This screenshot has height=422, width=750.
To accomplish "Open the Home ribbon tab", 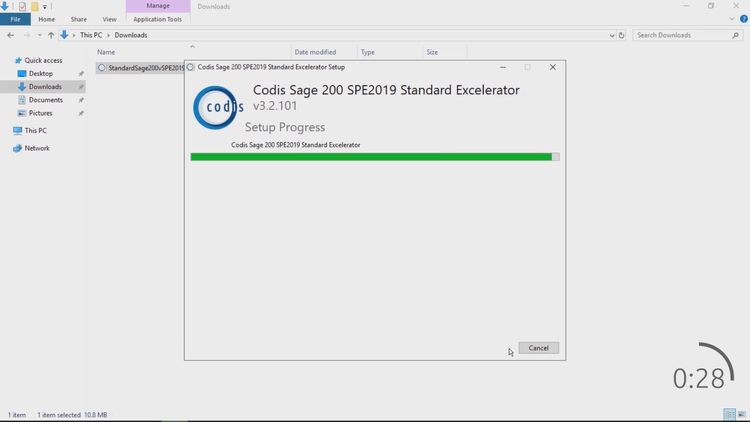I will tap(46, 19).
